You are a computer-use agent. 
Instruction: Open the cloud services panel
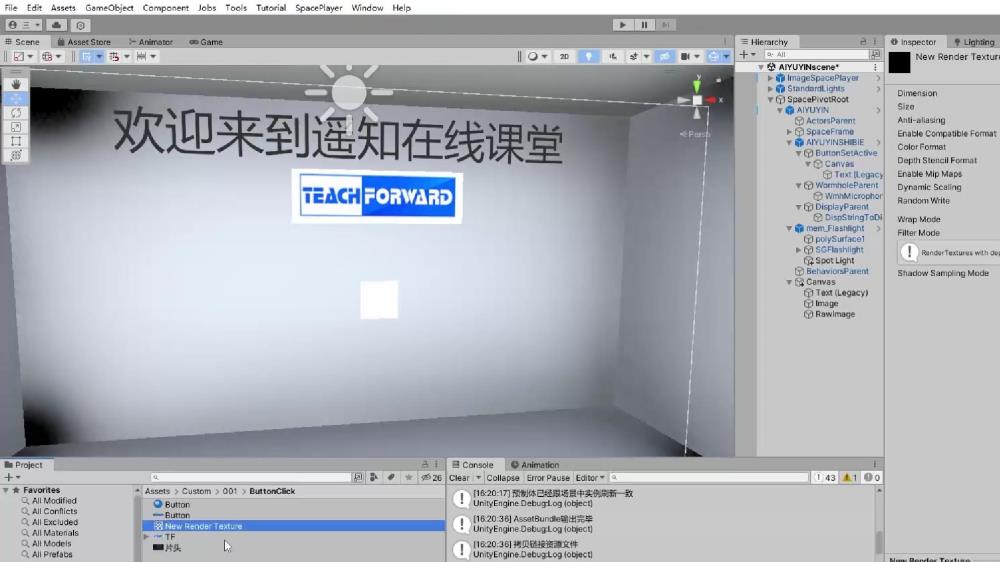click(56, 25)
